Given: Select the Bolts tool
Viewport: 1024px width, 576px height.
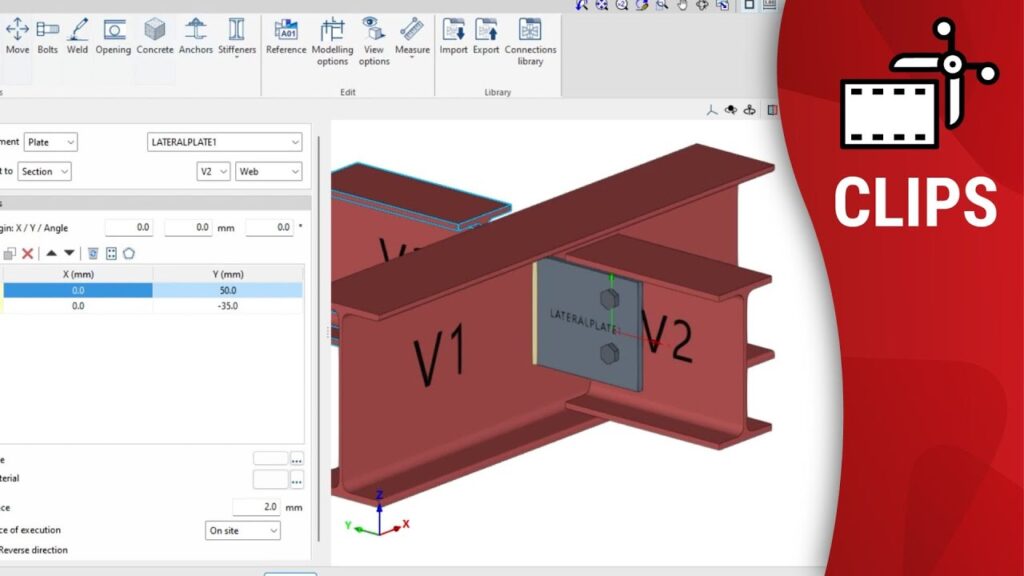Looking at the screenshot, I should pos(47,36).
